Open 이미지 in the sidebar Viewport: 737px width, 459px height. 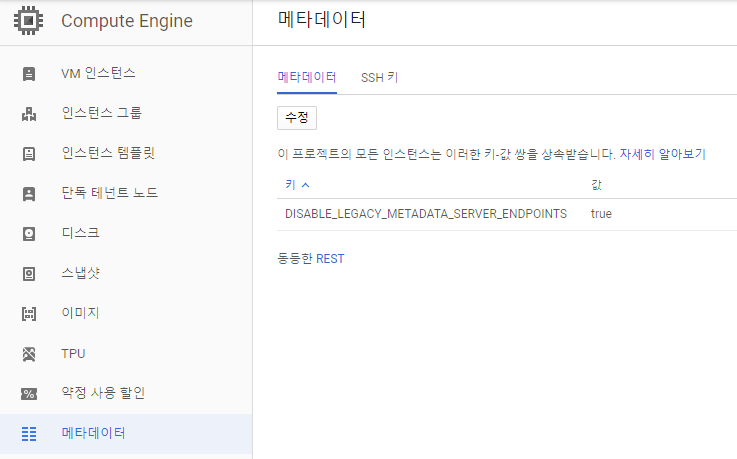pyautogui.click(x=80, y=313)
